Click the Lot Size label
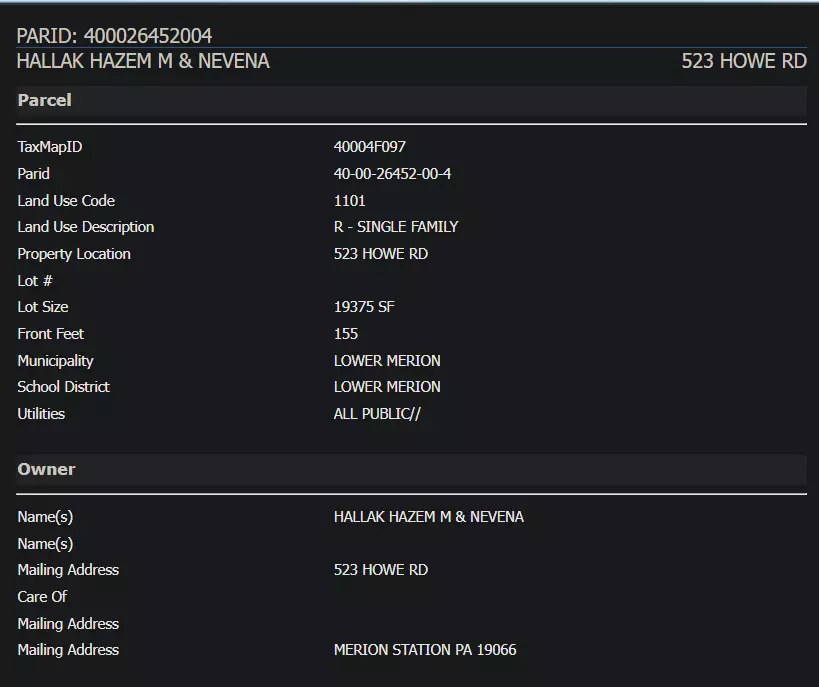The width and height of the screenshot is (819, 687). 43,307
